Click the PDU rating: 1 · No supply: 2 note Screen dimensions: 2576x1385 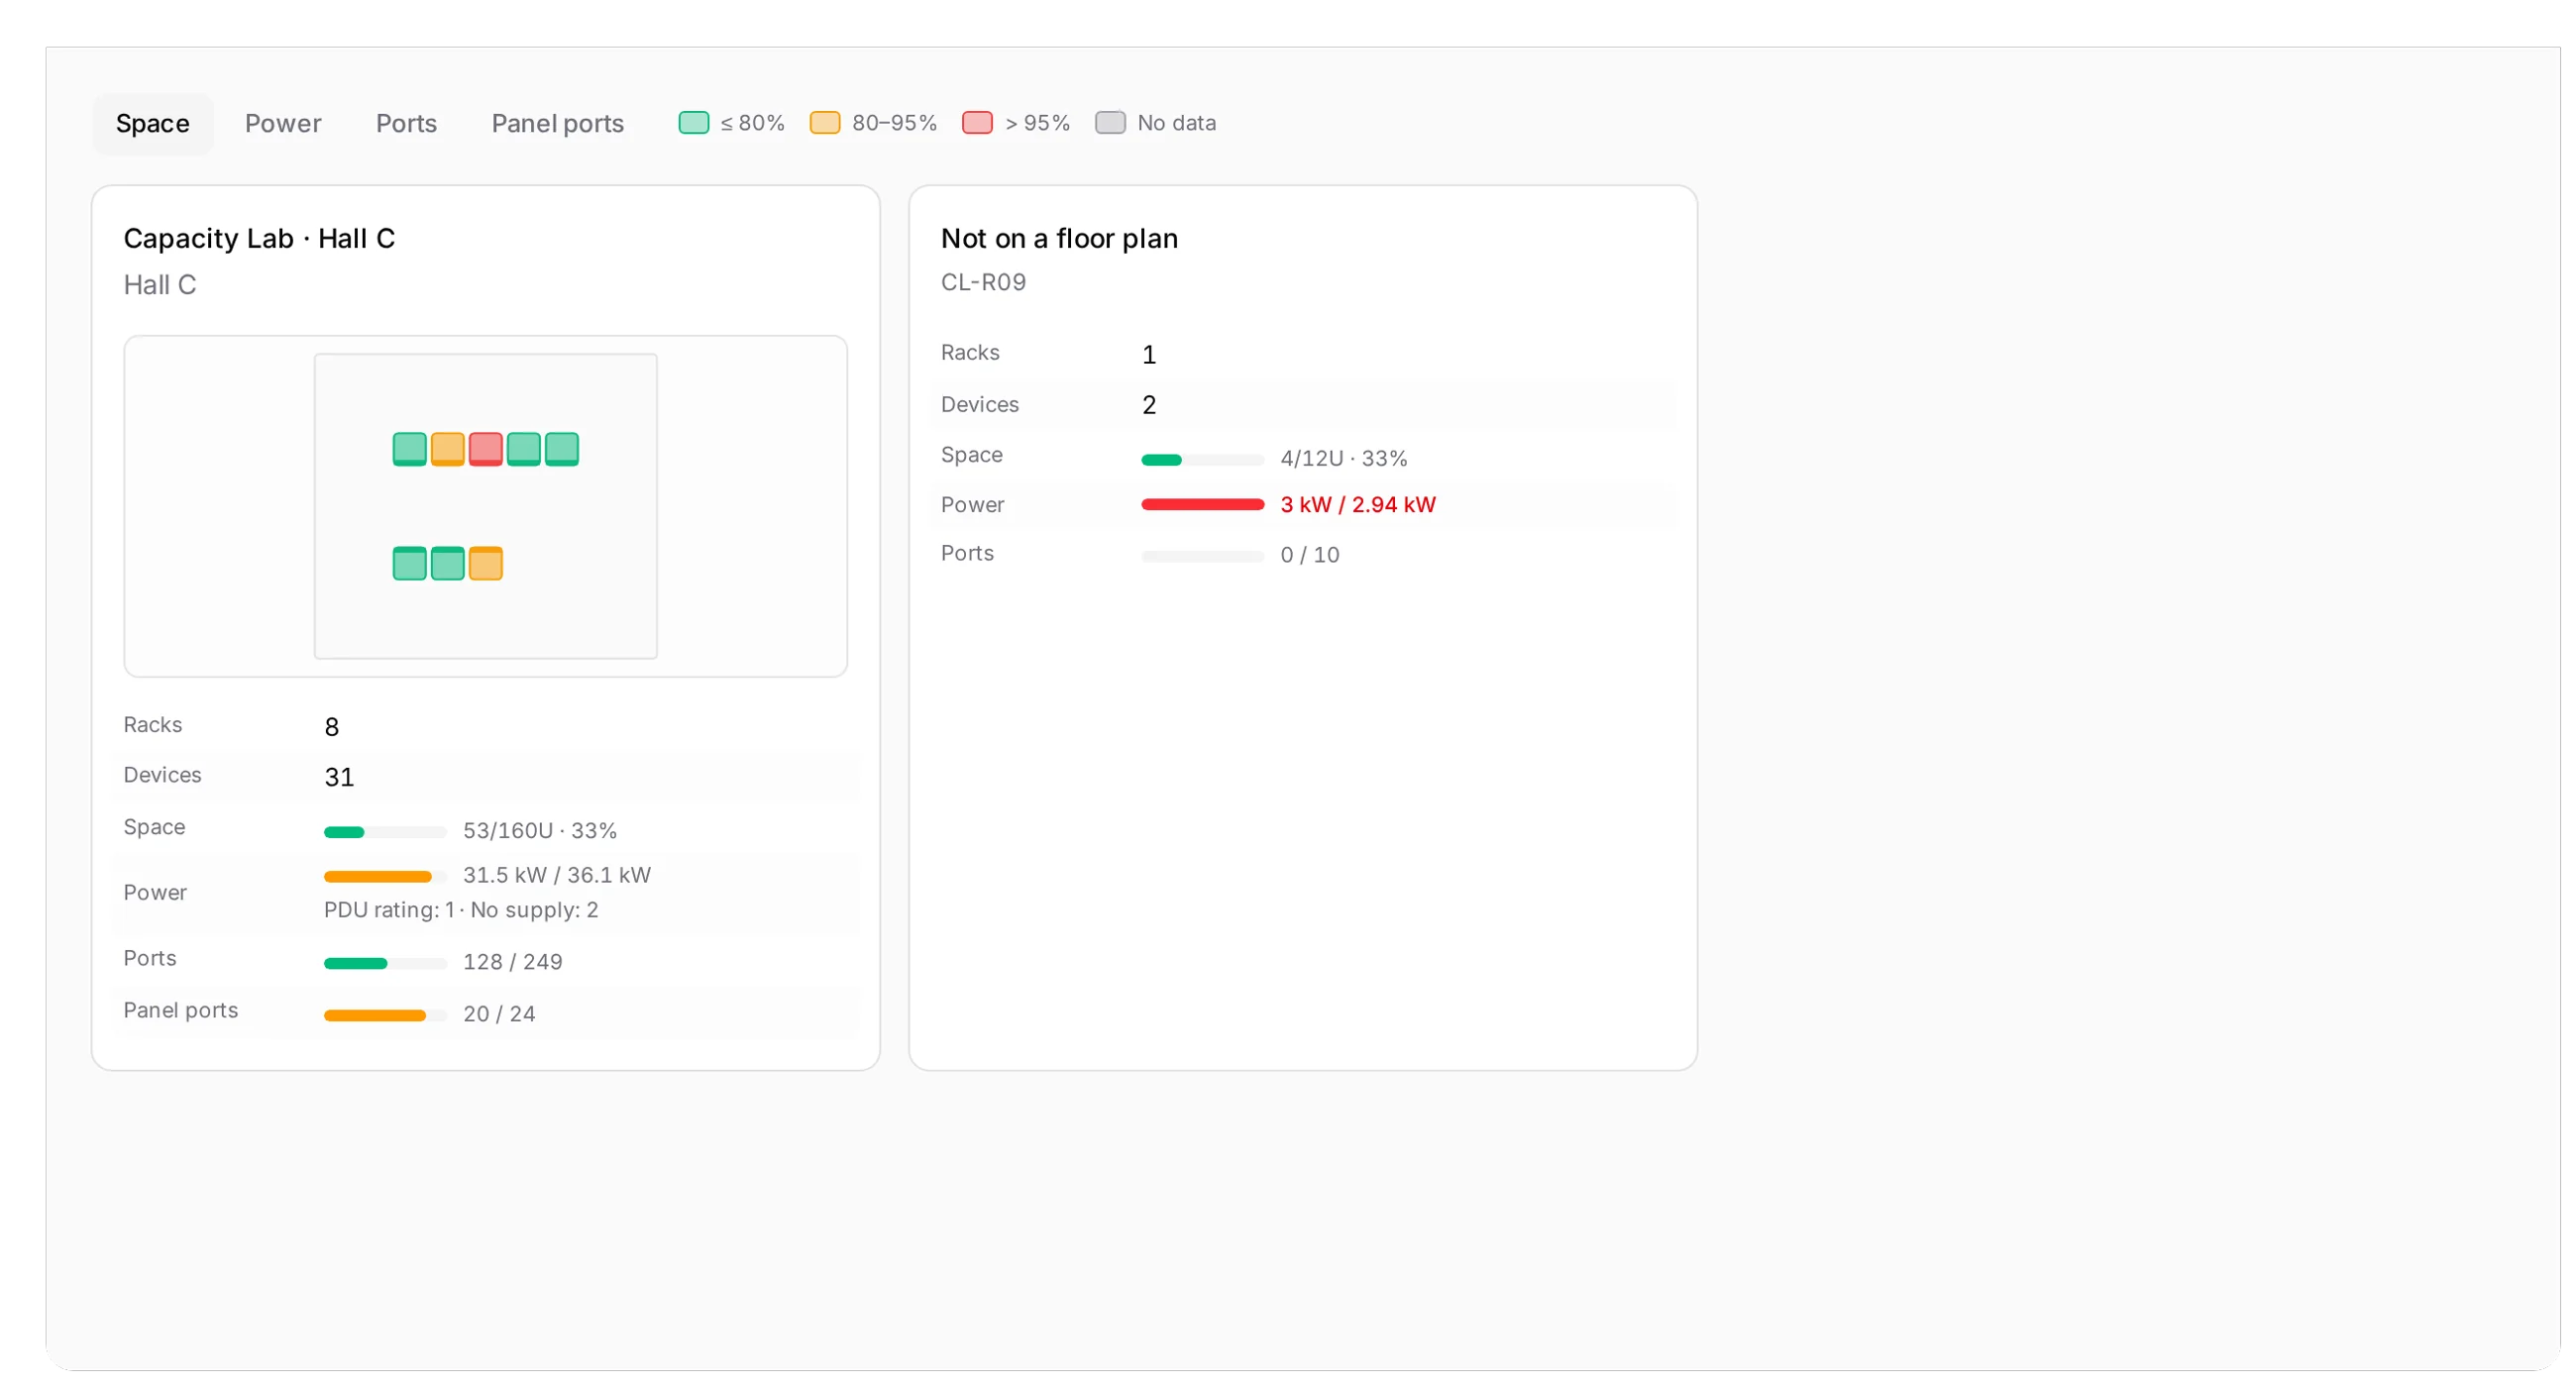pos(460,910)
